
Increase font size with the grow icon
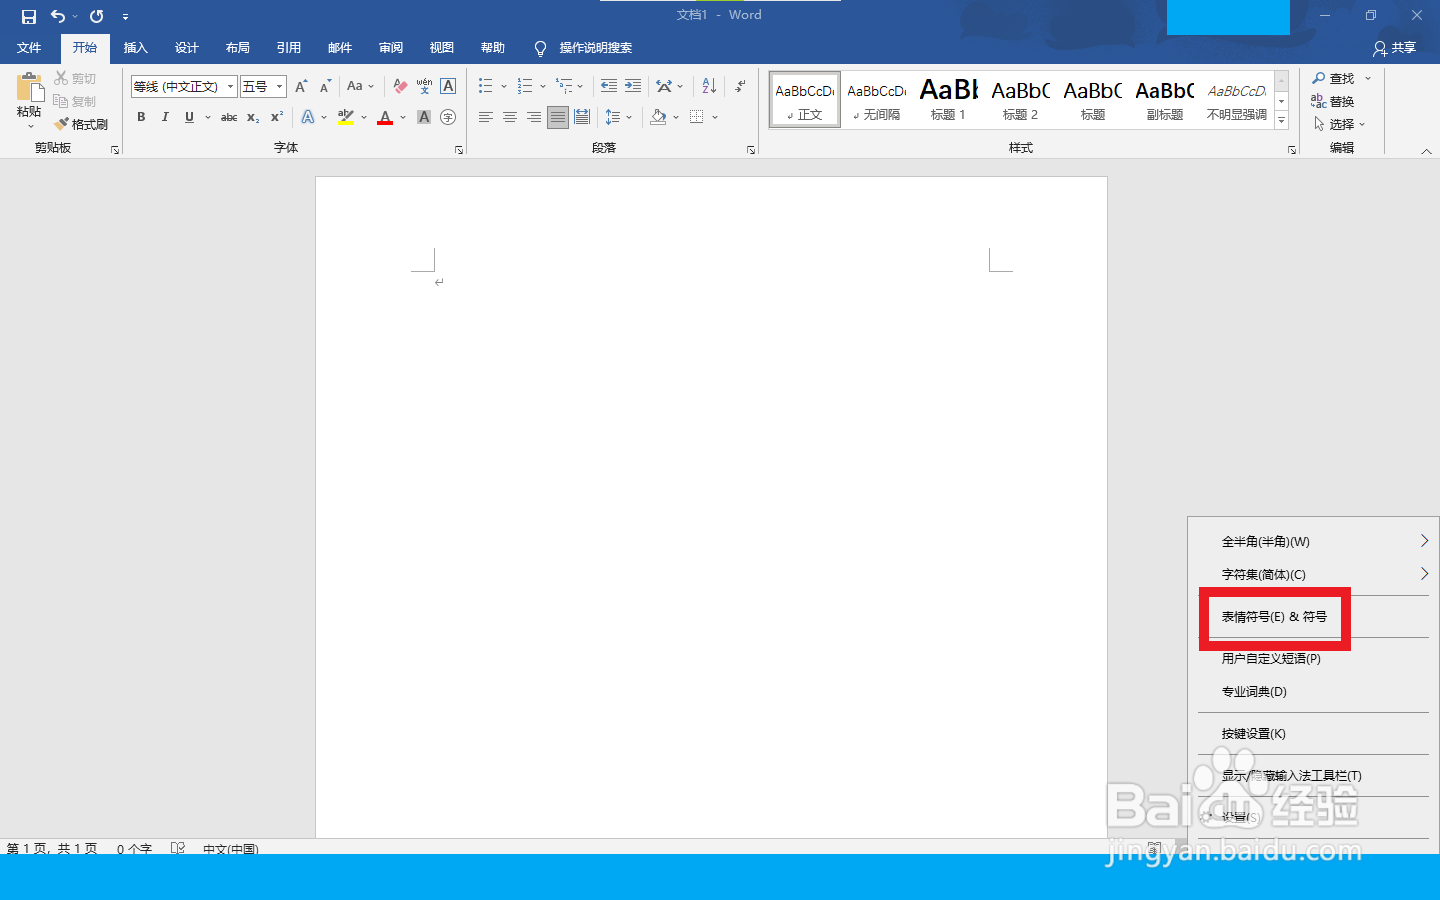pos(301,87)
